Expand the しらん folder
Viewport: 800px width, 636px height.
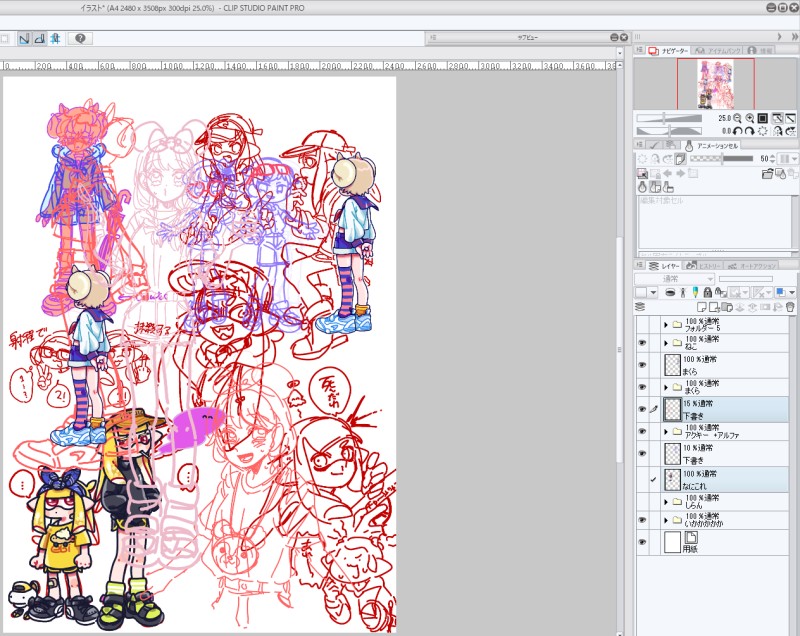pos(666,502)
